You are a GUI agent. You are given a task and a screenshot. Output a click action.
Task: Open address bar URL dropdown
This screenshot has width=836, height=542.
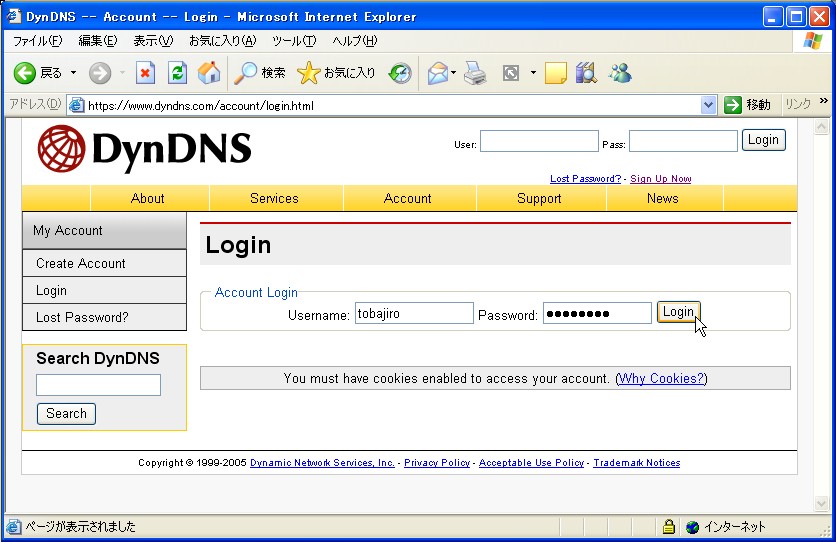pos(708,105)
